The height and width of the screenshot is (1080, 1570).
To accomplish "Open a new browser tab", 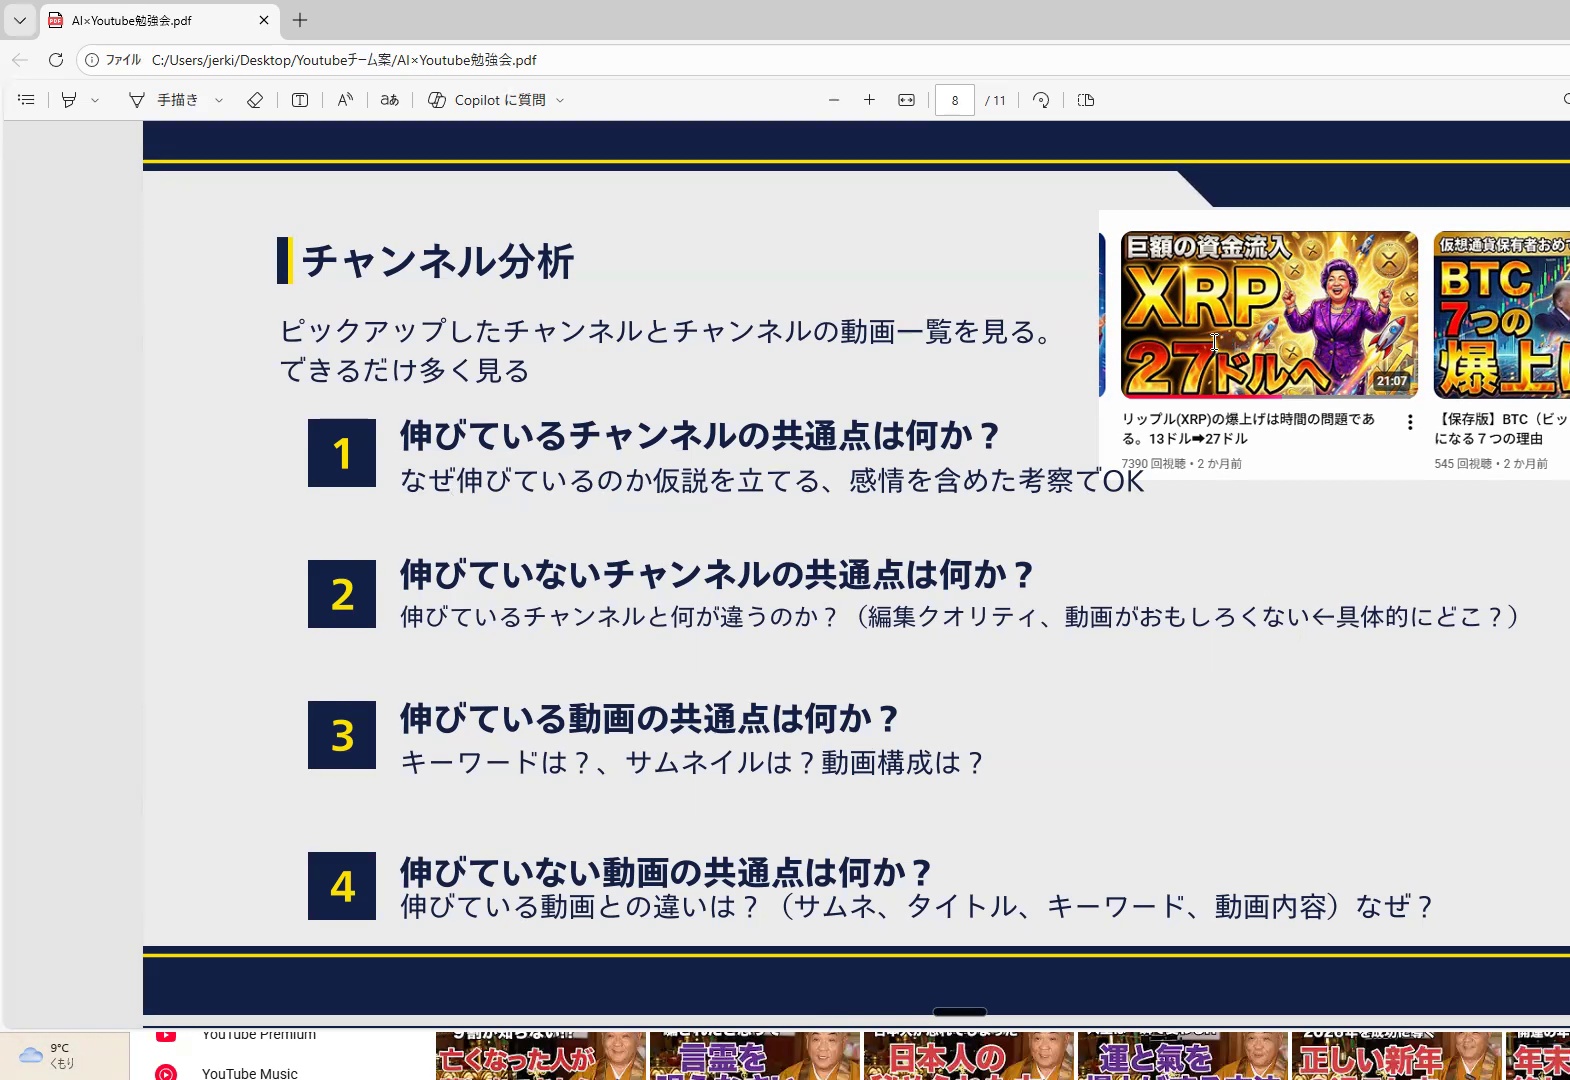I will click(300, 20).
